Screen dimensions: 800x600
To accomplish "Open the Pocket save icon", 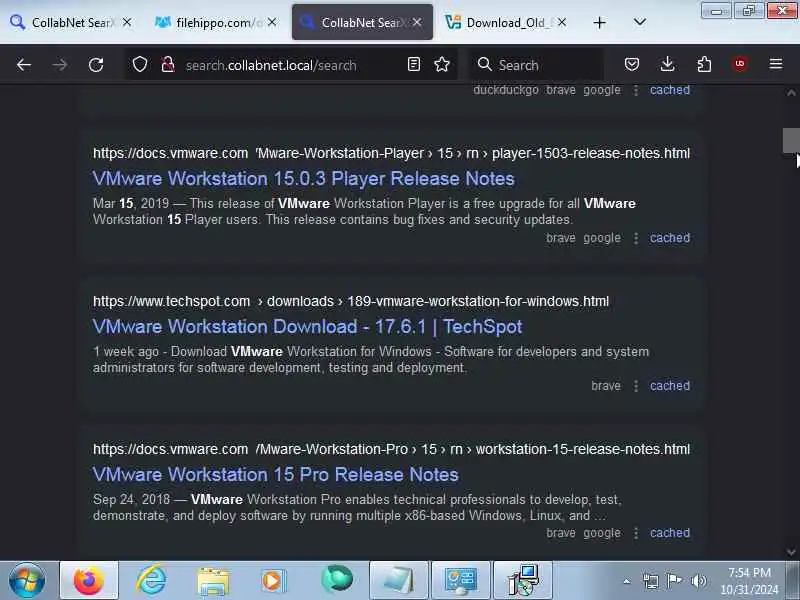I will (632, 64).
